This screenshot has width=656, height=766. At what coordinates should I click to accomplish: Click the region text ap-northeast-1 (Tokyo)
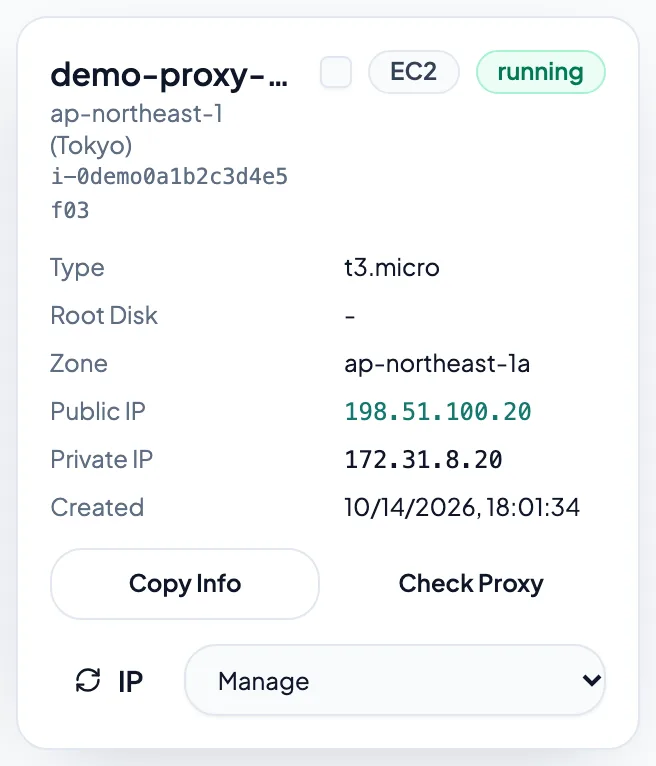pos(137,129)
